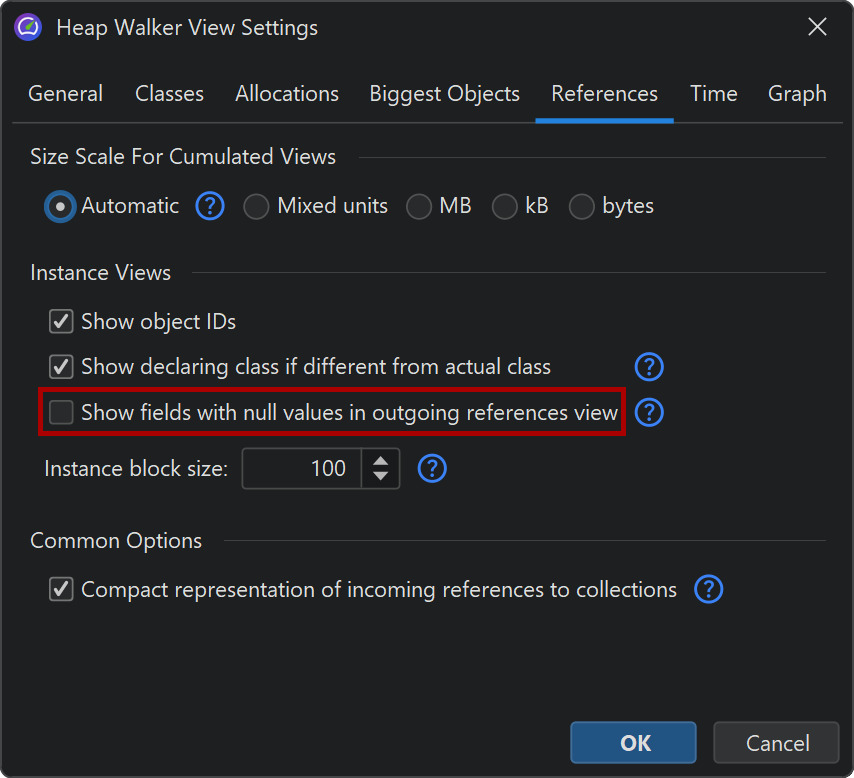
Task: Enable Show fields with null values checkbox
Action: click(62, 412)
